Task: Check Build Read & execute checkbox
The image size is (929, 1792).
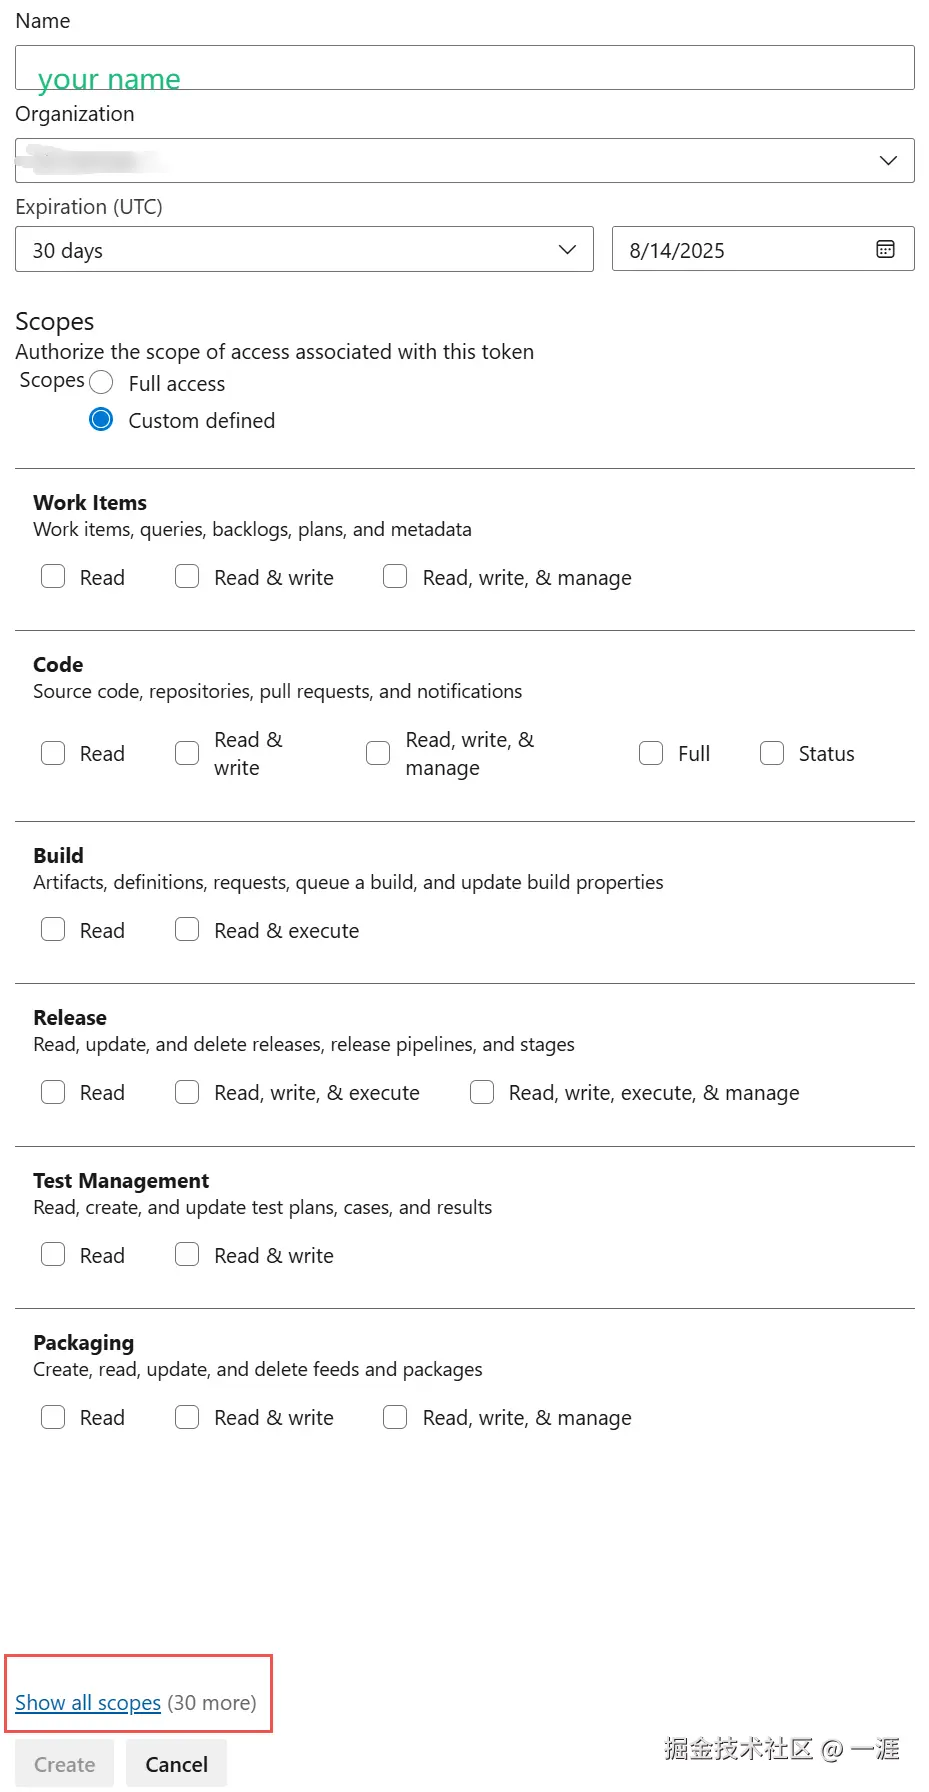Action: (x=187, y=929)
